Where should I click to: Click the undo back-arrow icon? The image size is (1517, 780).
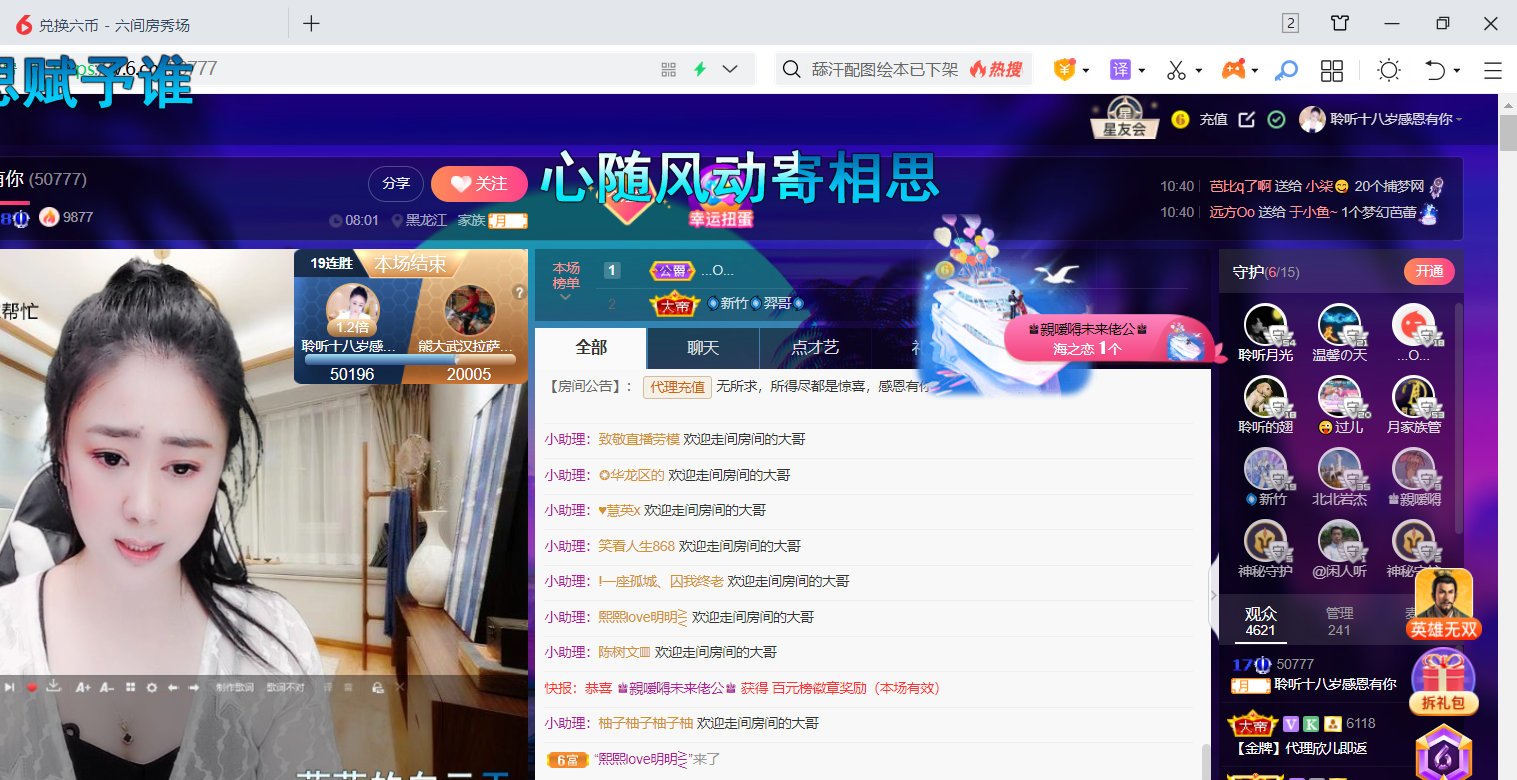pos(1436,70)
